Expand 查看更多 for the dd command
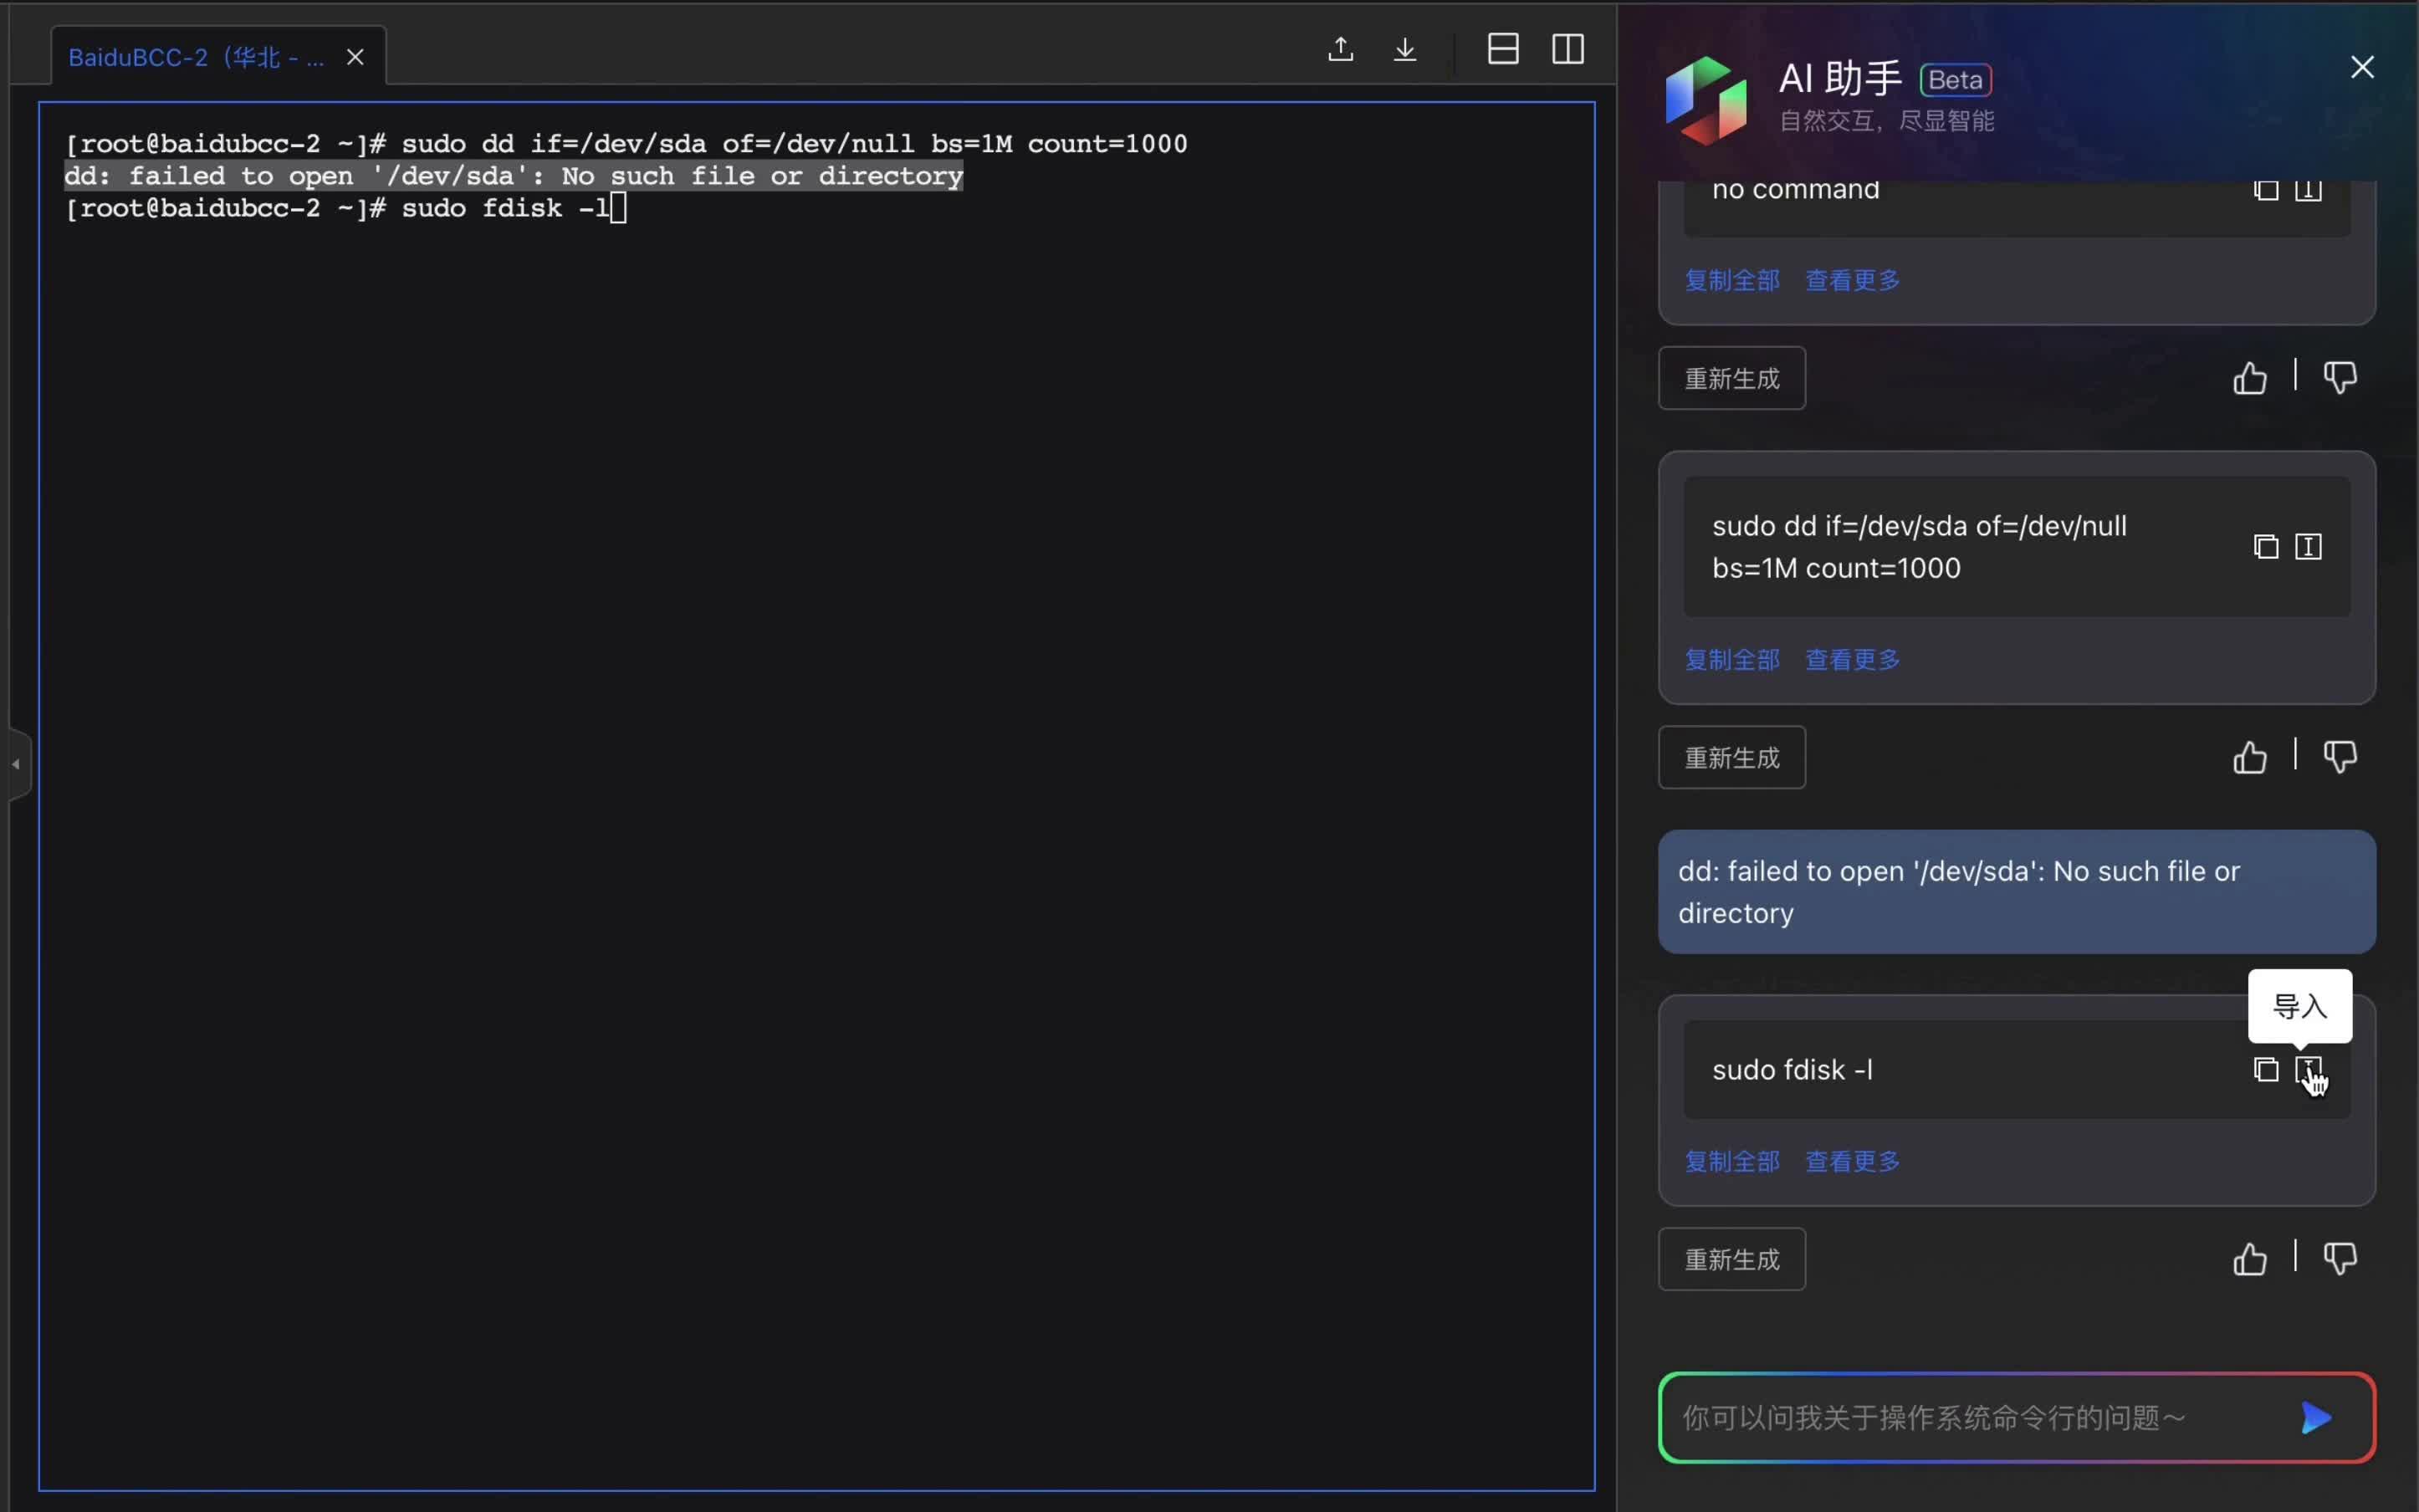2419x1512 pixels. (x=1851, y=660)
